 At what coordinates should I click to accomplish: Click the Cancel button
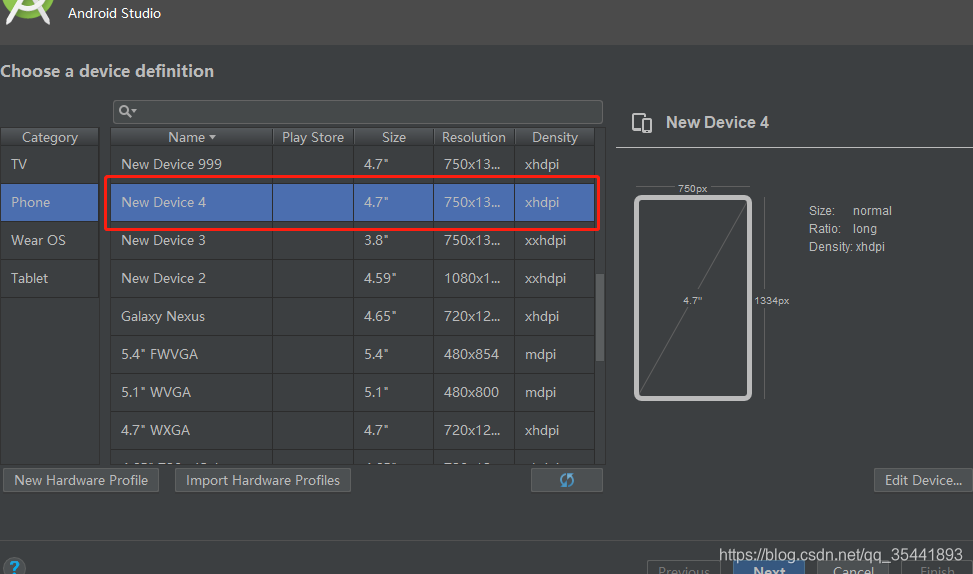(x=853, y=568)
